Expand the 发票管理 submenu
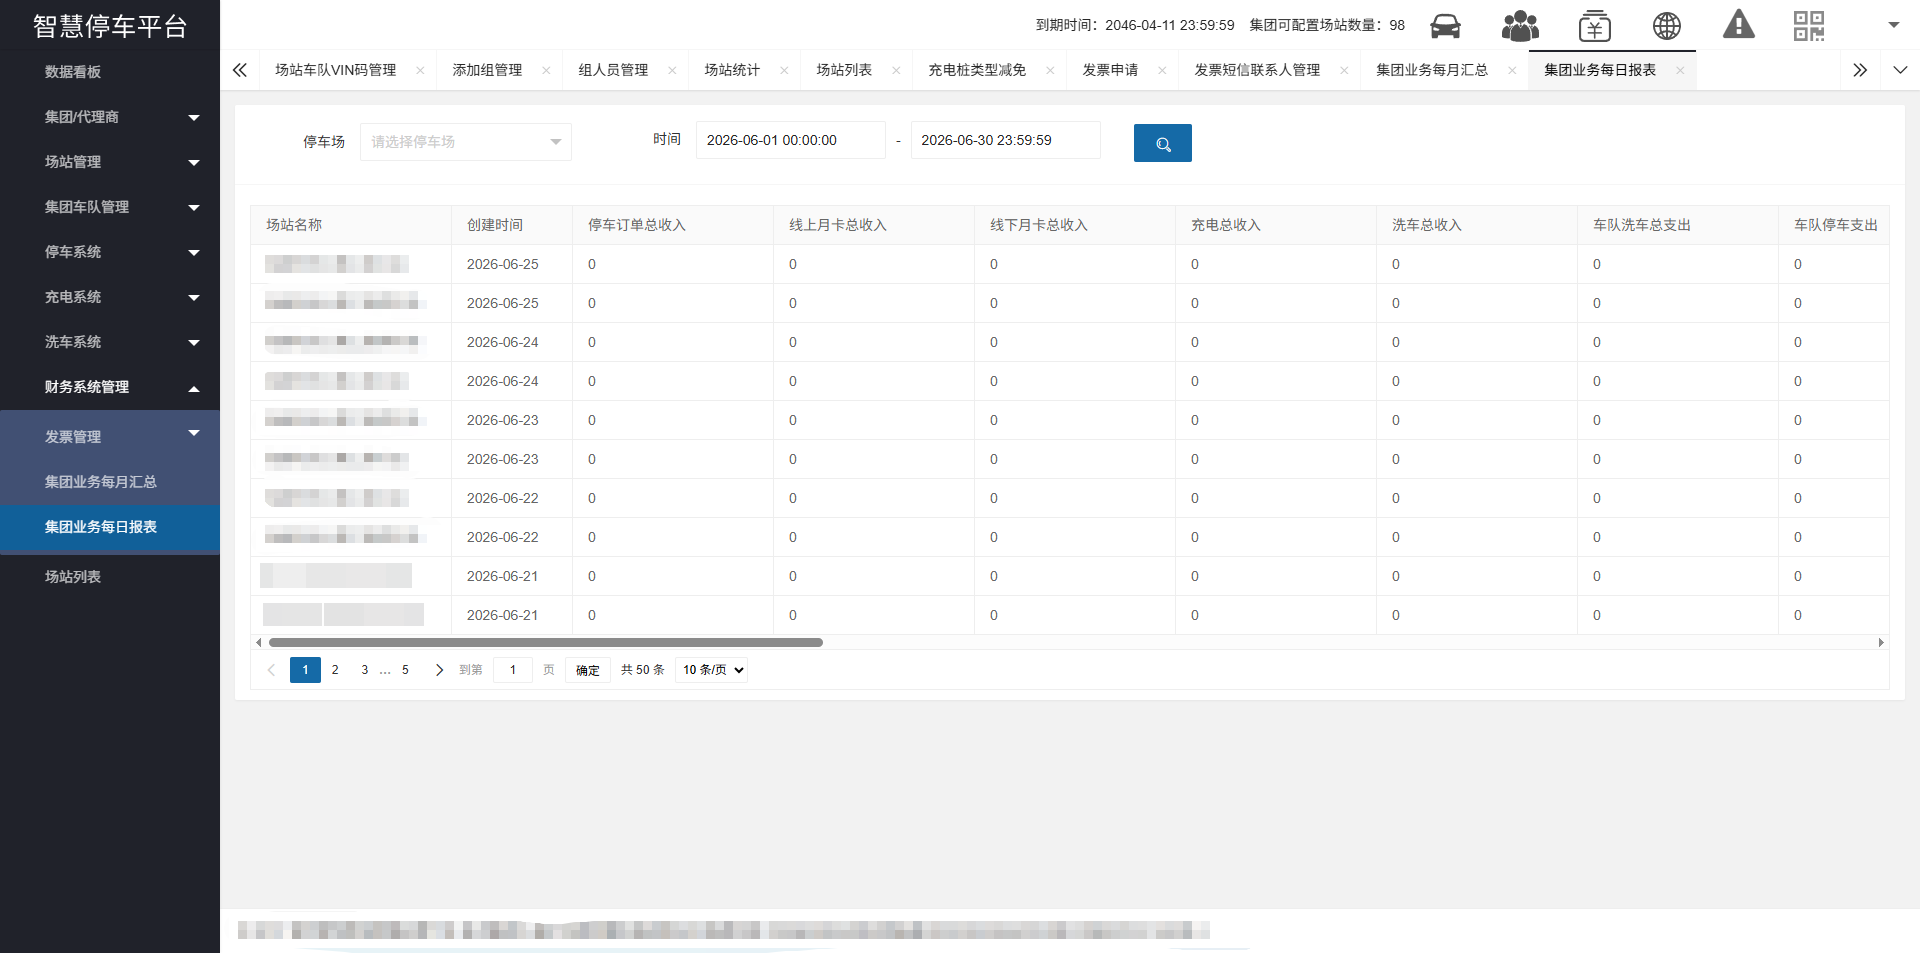 pyautogui.click(x=110, y=437)
